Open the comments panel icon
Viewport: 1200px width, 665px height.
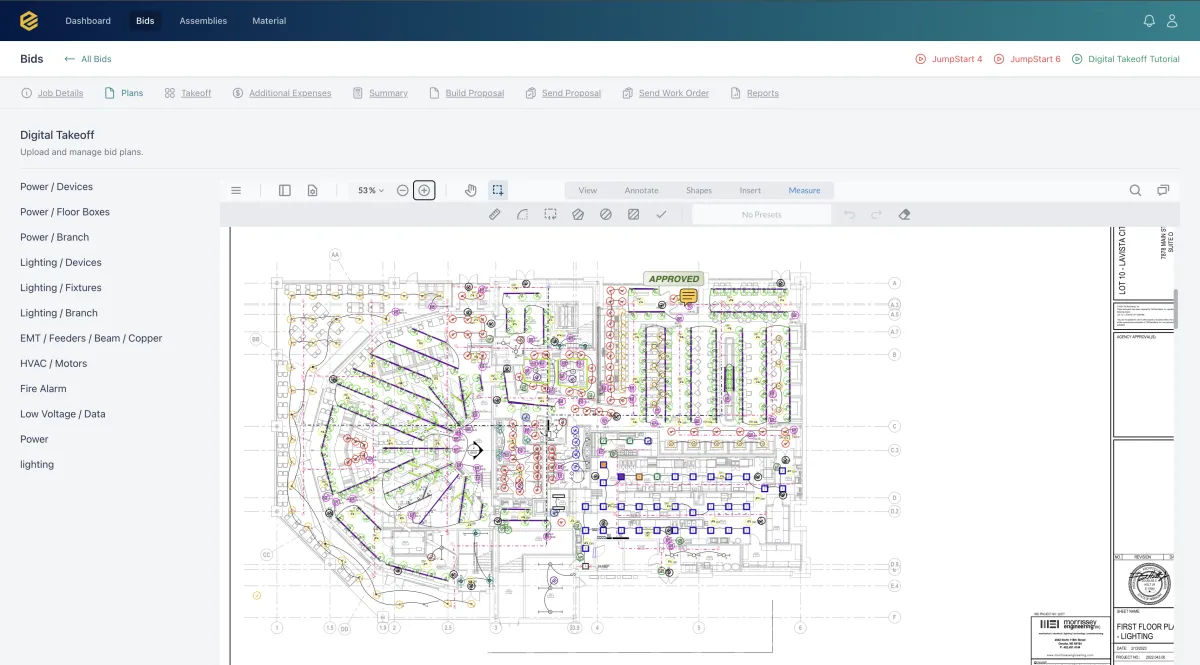1163,190
